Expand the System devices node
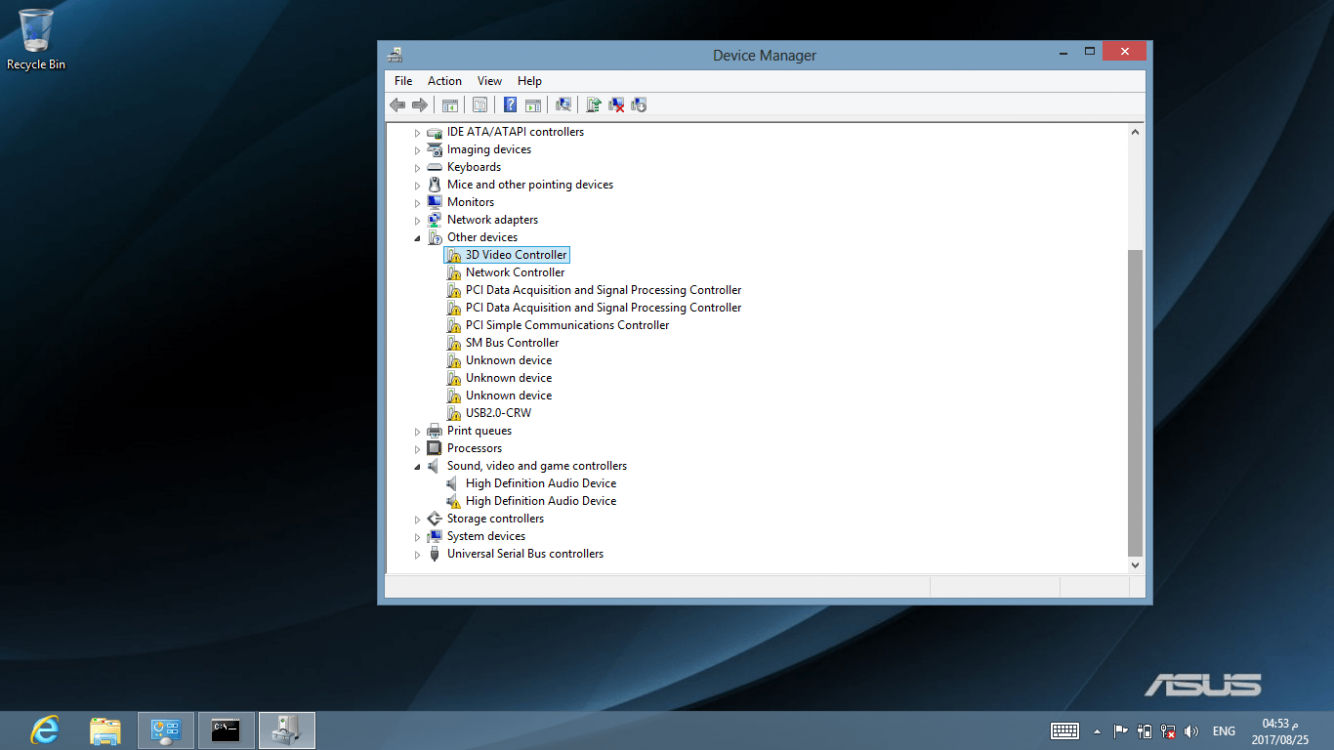1334x750 pixels. (418, 537)
